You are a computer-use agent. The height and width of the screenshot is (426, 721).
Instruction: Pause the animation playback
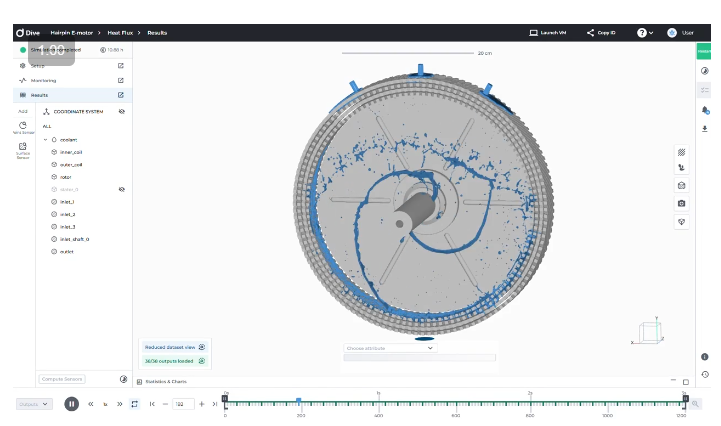coord(72,404)
